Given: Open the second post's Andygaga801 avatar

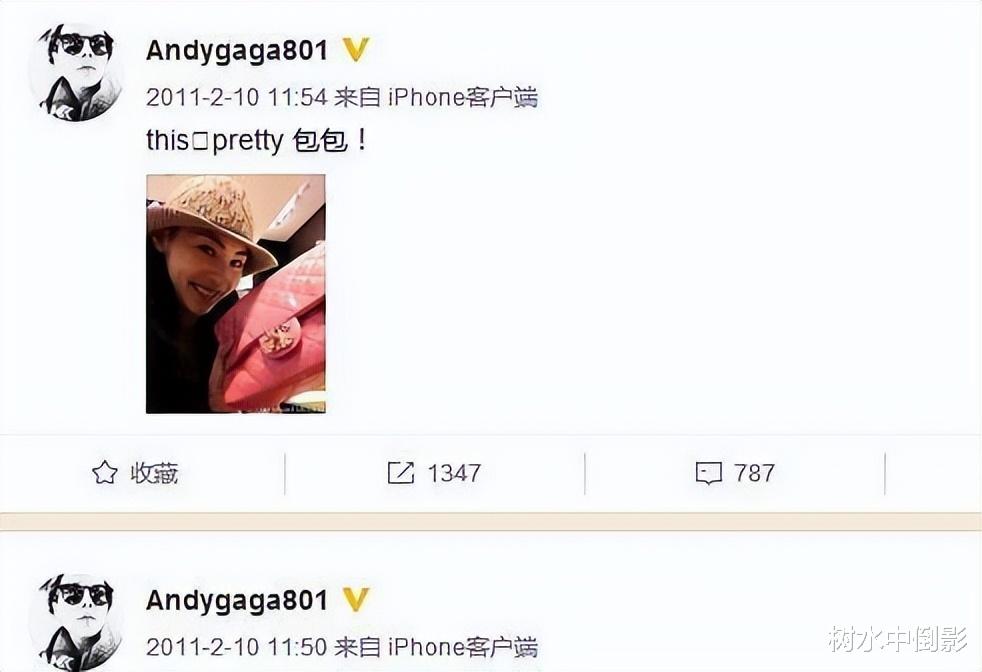Looking at the screenshot, I should coord(76,622).
